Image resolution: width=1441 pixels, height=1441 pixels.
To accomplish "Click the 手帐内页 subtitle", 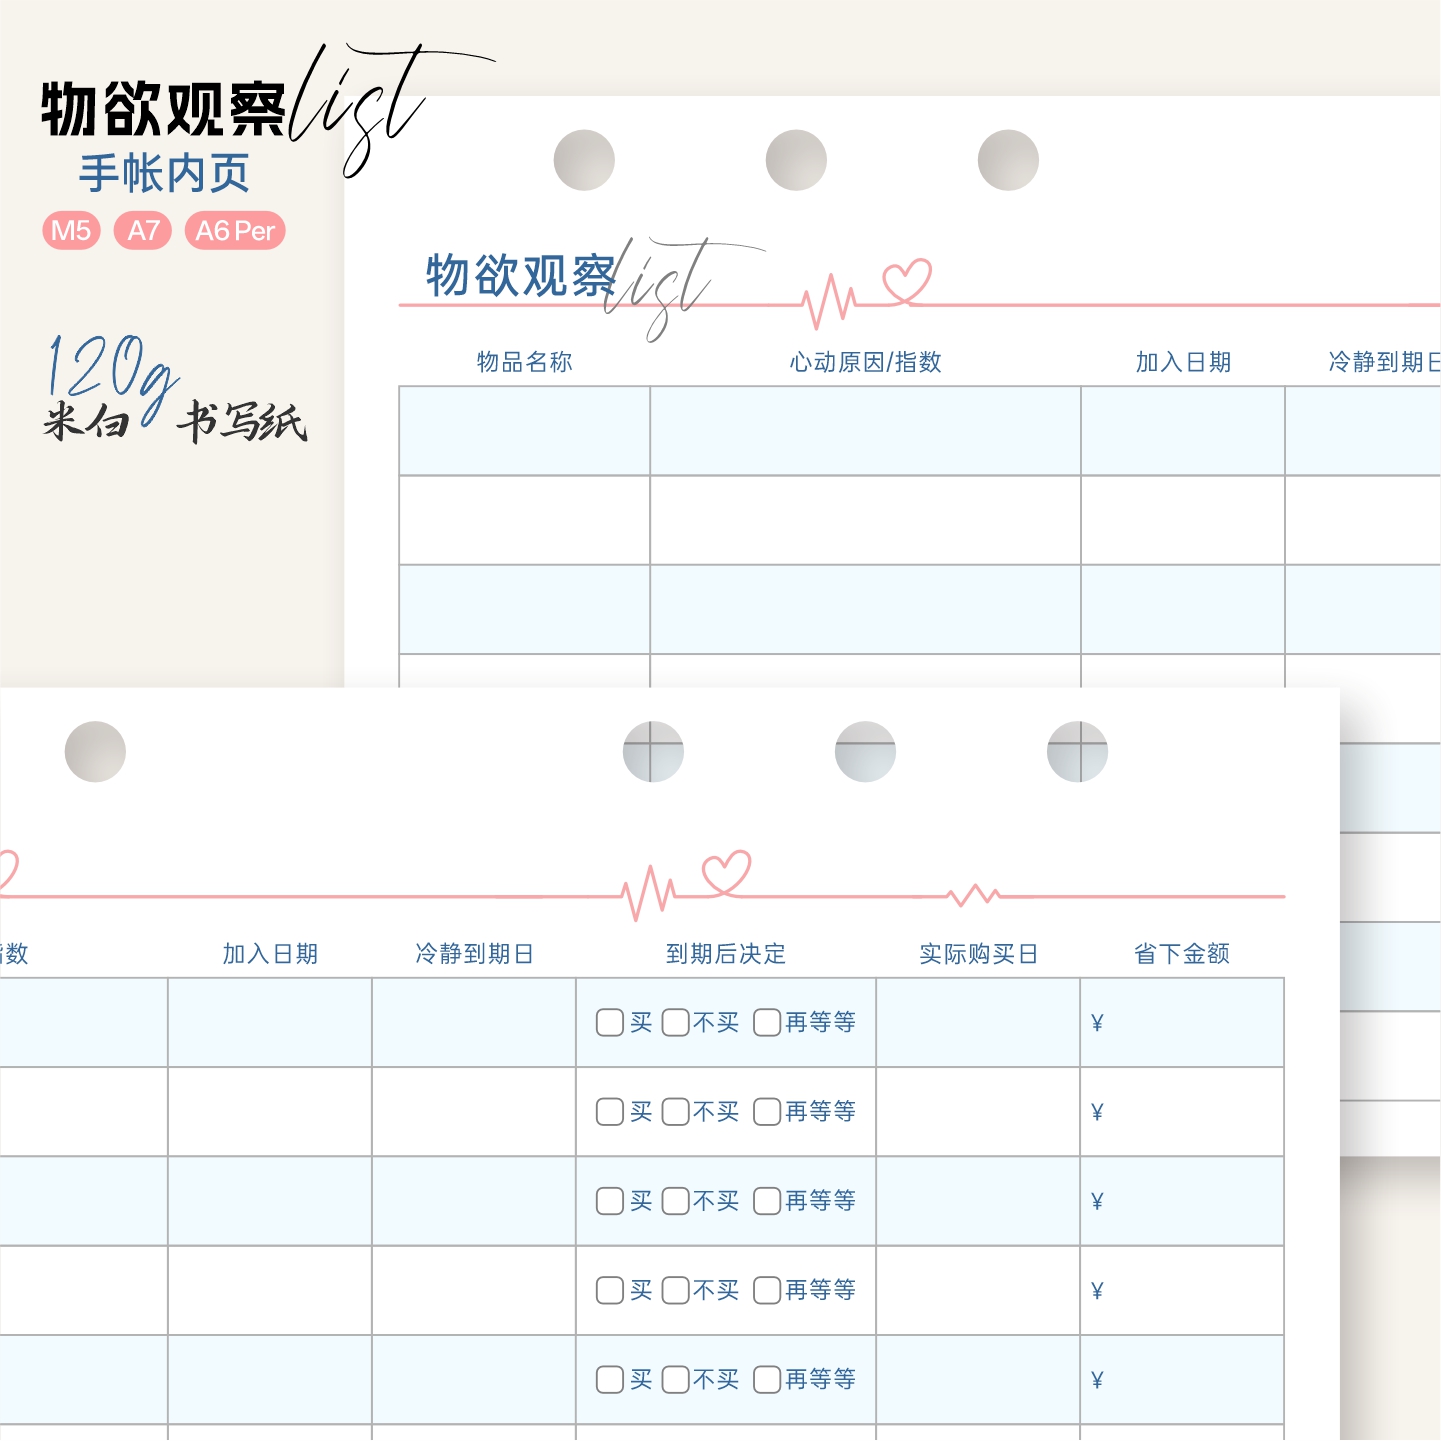I will (x=165, y=173).
